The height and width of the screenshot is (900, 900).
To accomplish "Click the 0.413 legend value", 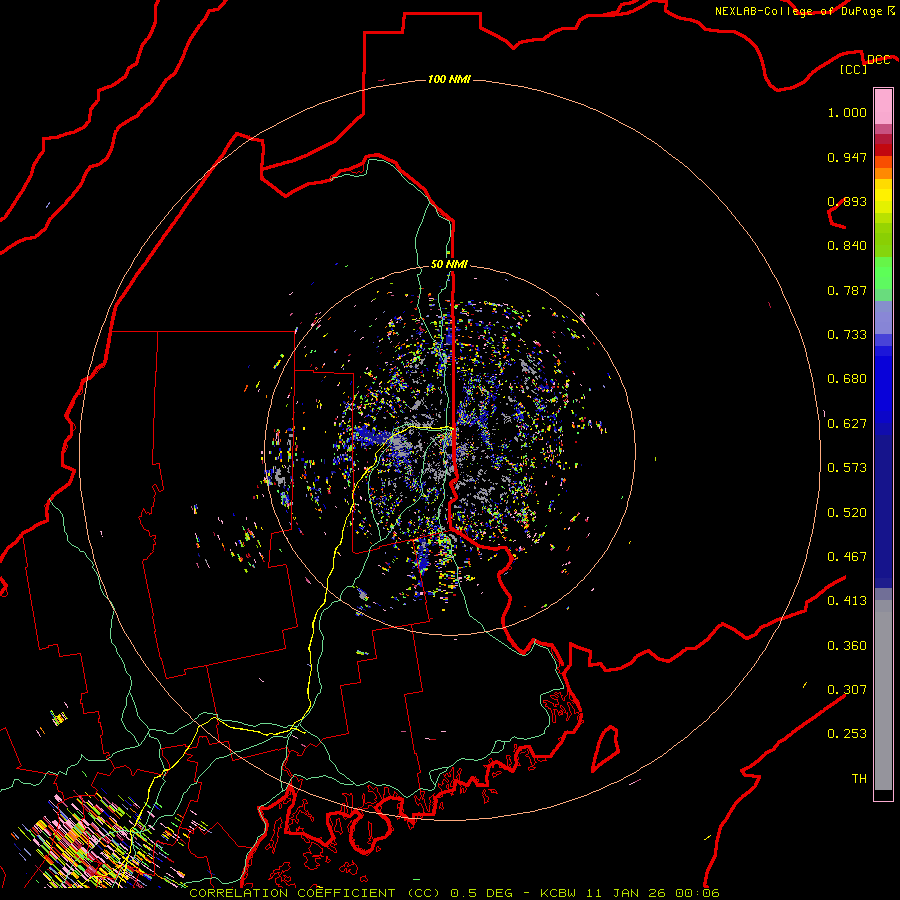I will 847,601.
